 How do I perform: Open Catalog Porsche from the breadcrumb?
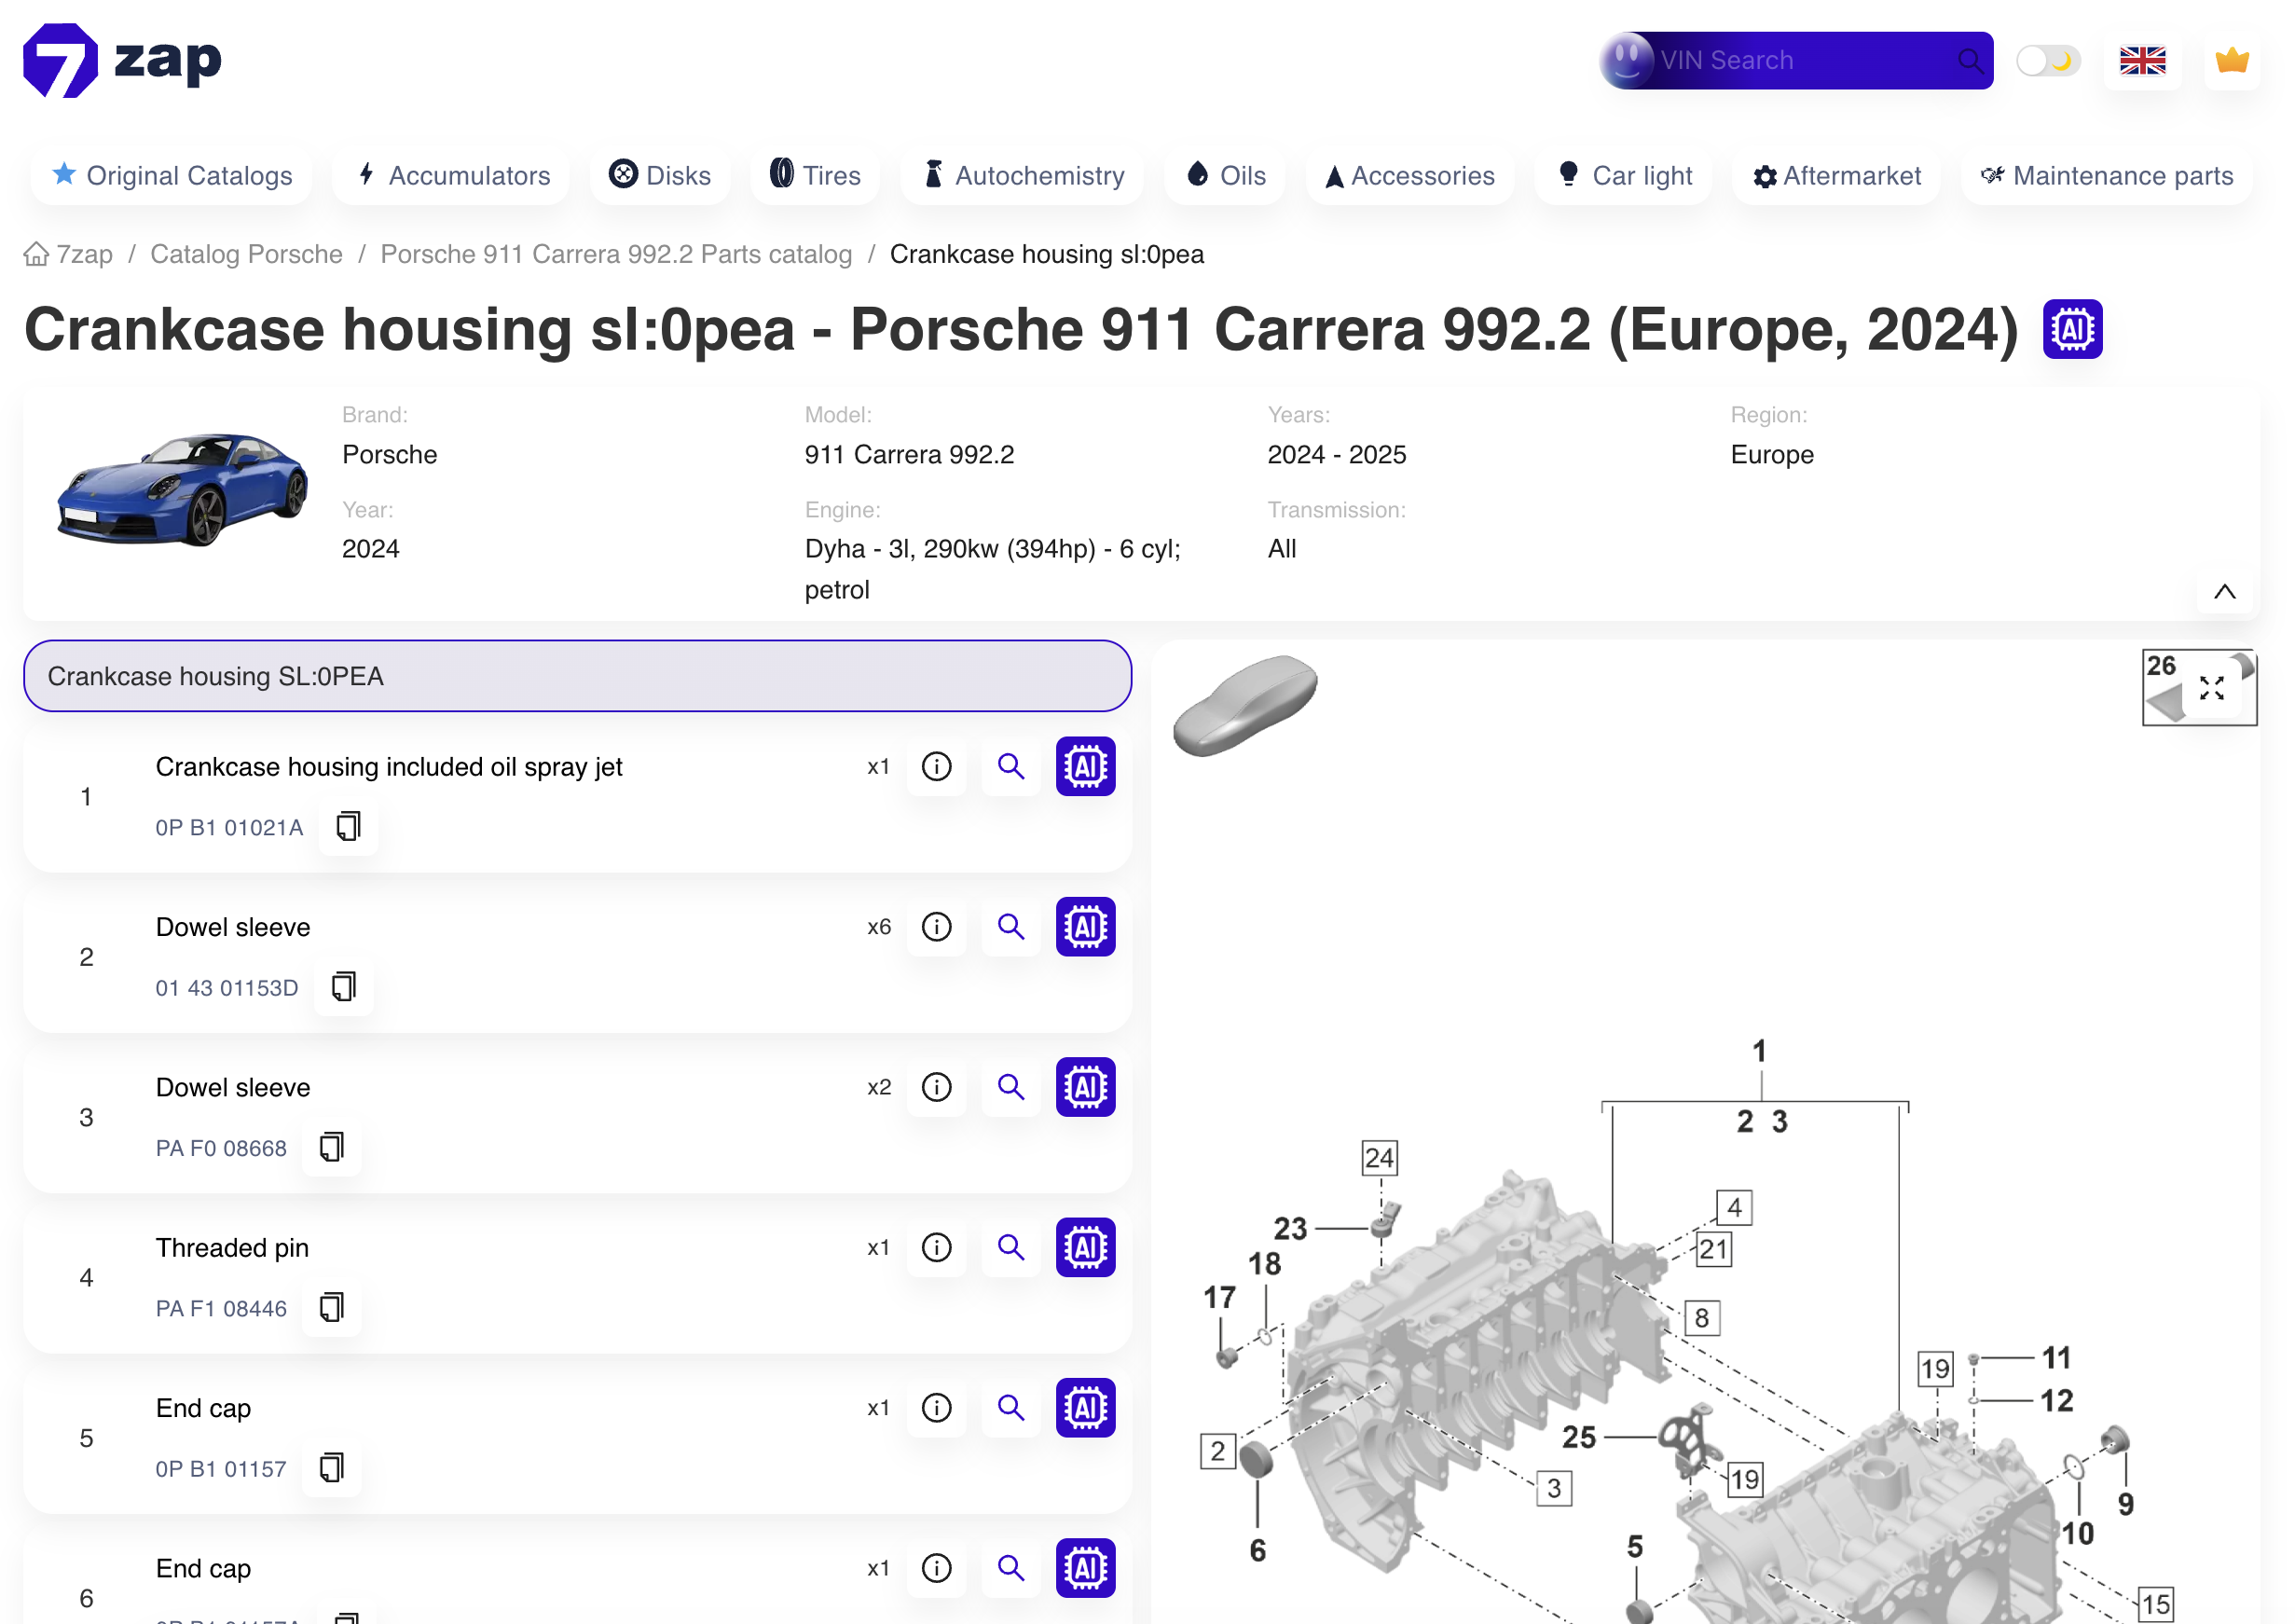point(246,254)
